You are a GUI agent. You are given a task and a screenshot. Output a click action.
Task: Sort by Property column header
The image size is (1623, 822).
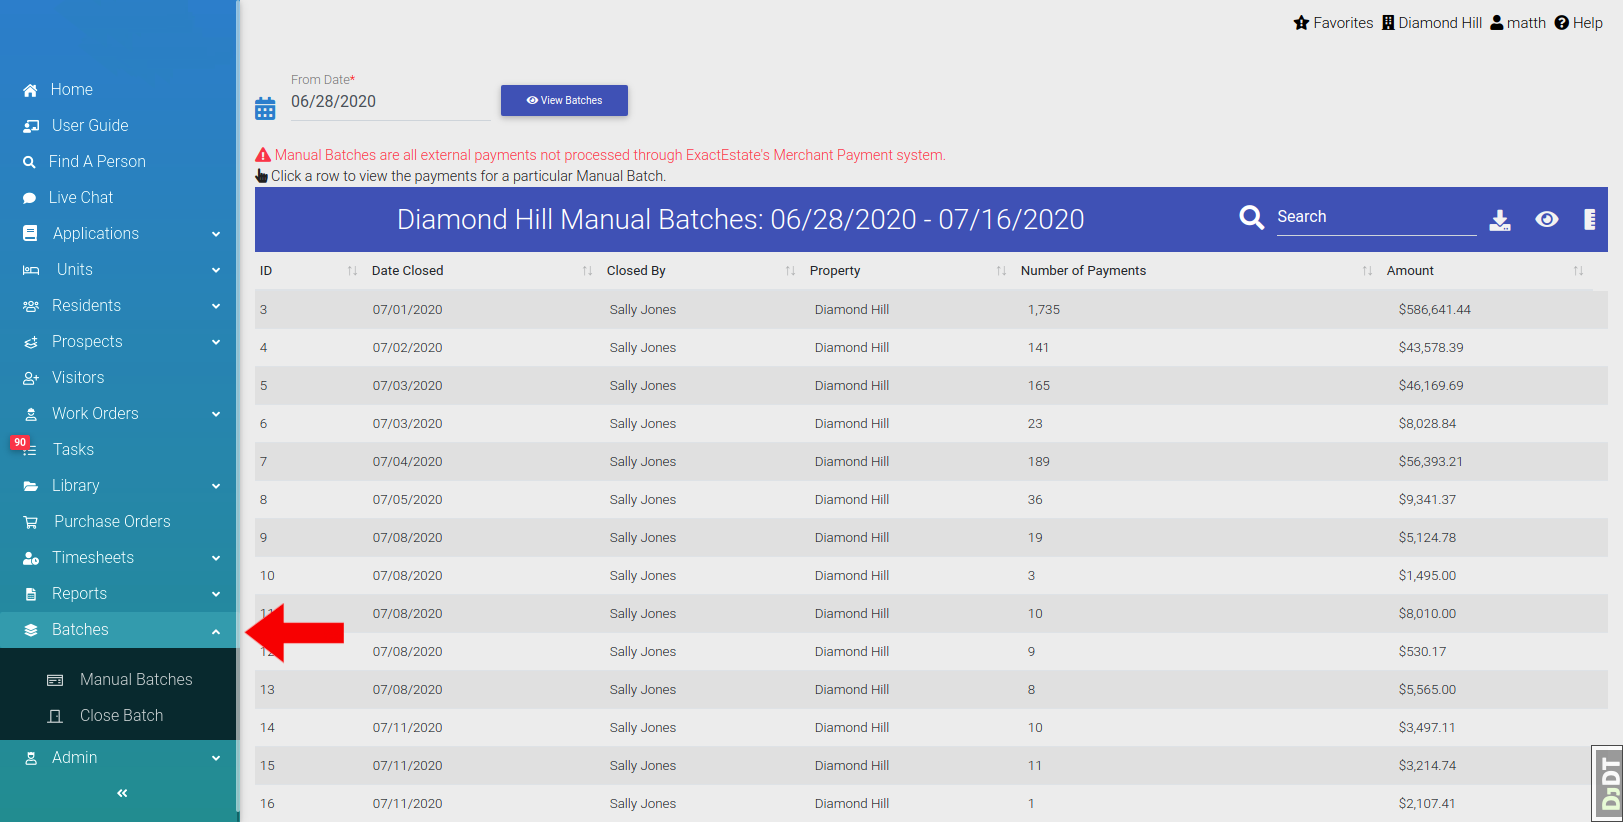click(908, 271)
